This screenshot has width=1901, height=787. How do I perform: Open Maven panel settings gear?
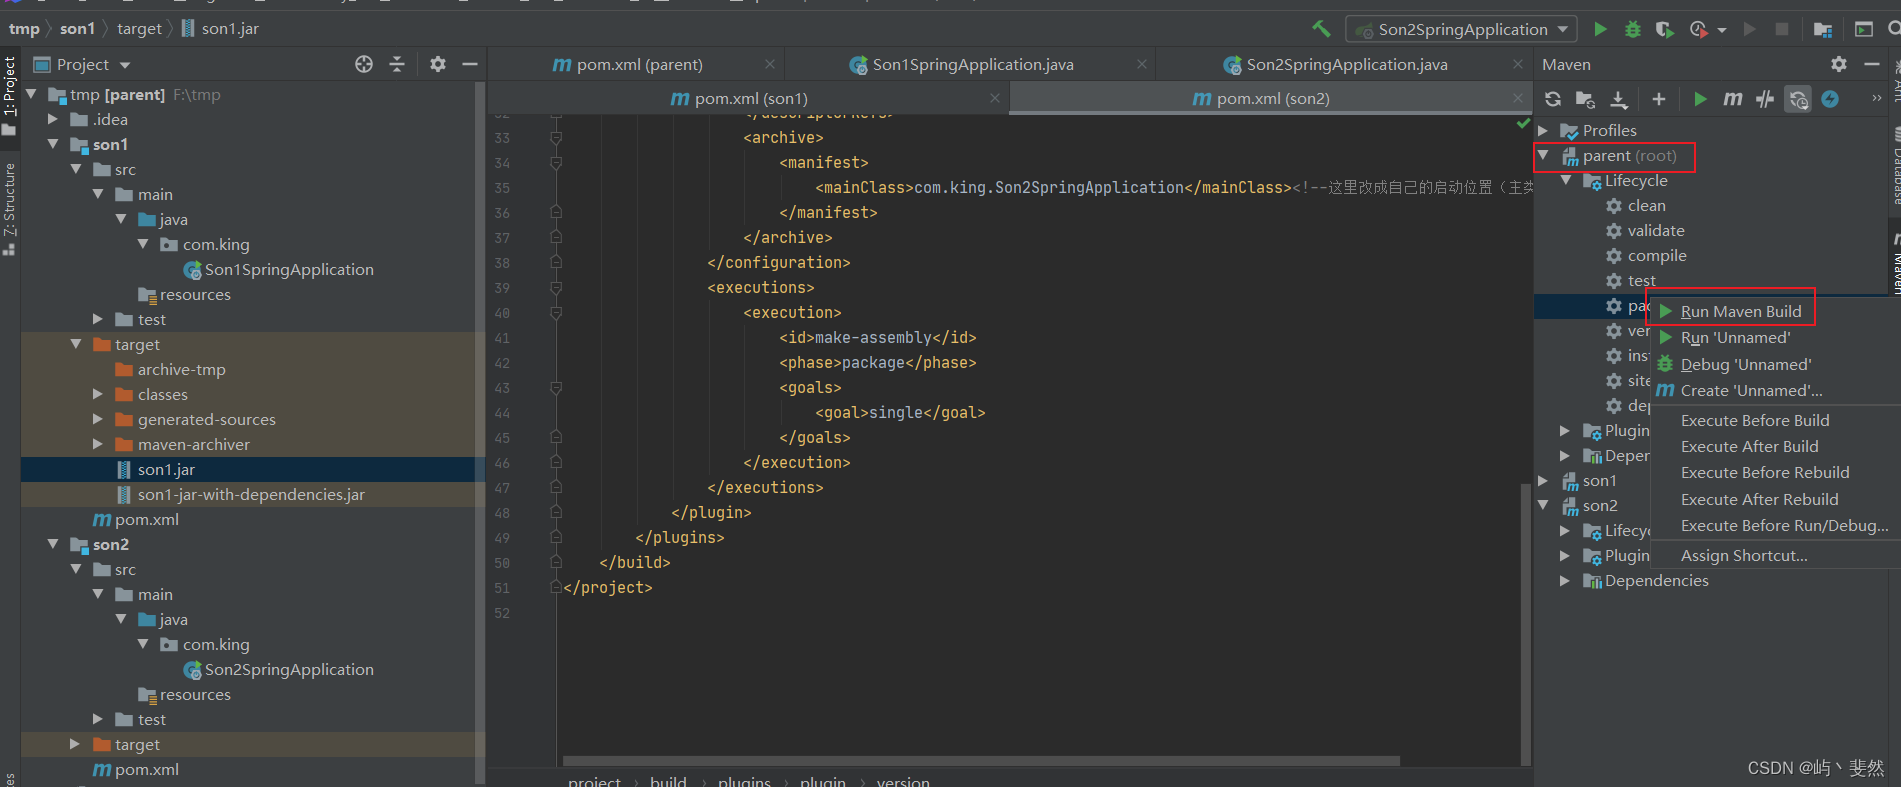coord(1839,64)
